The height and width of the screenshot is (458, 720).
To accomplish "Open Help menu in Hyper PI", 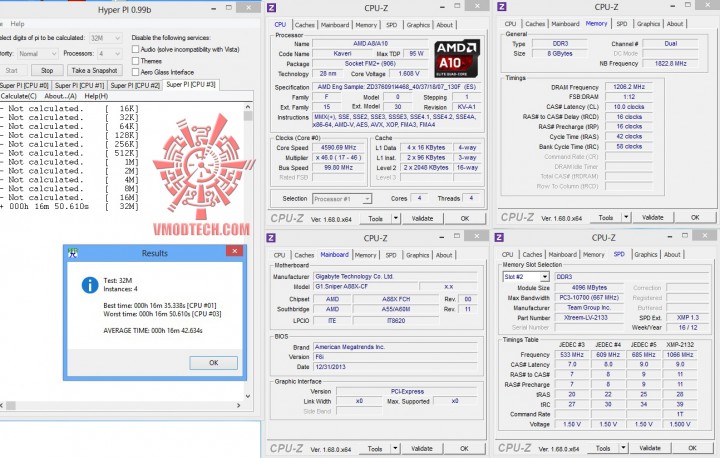I will (17, 24).
